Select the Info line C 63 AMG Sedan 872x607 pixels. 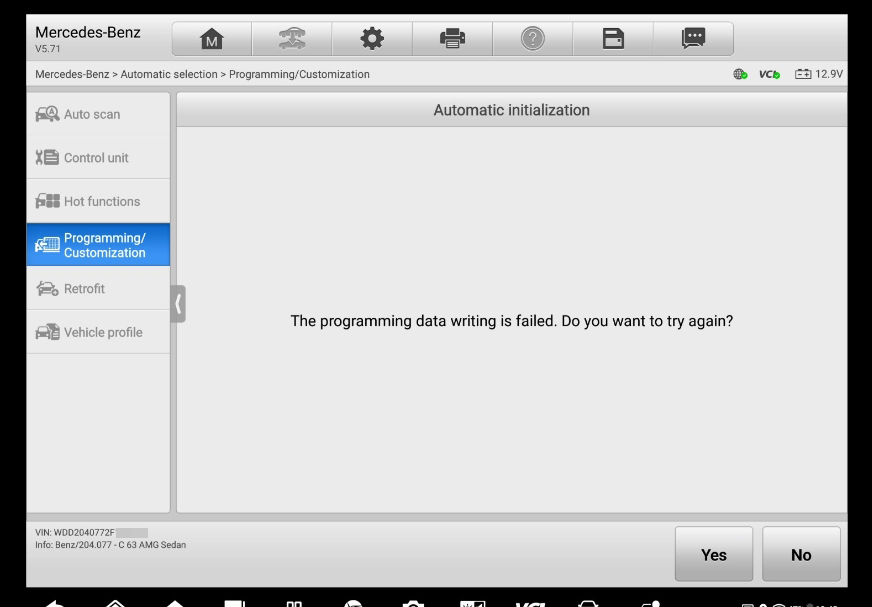(x=110, y=545)
